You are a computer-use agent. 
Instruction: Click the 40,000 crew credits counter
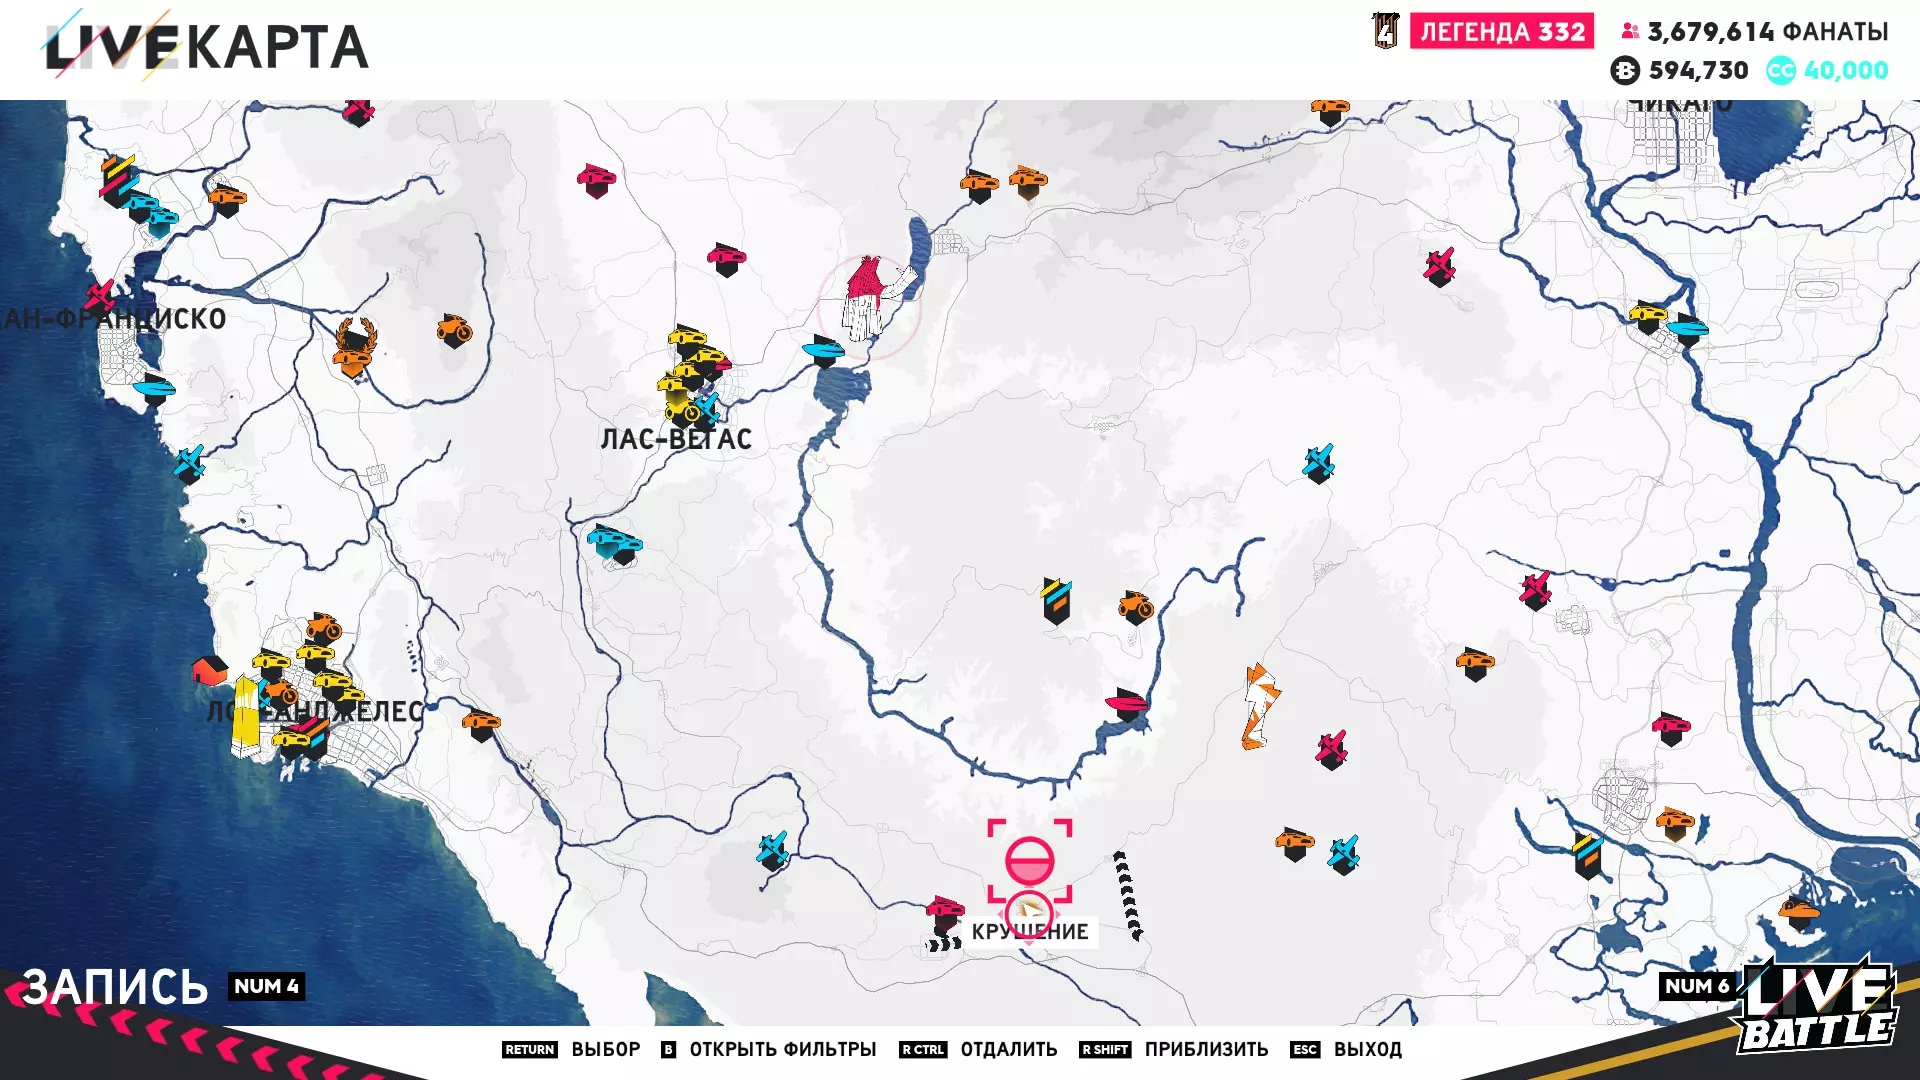point(1845,70)
